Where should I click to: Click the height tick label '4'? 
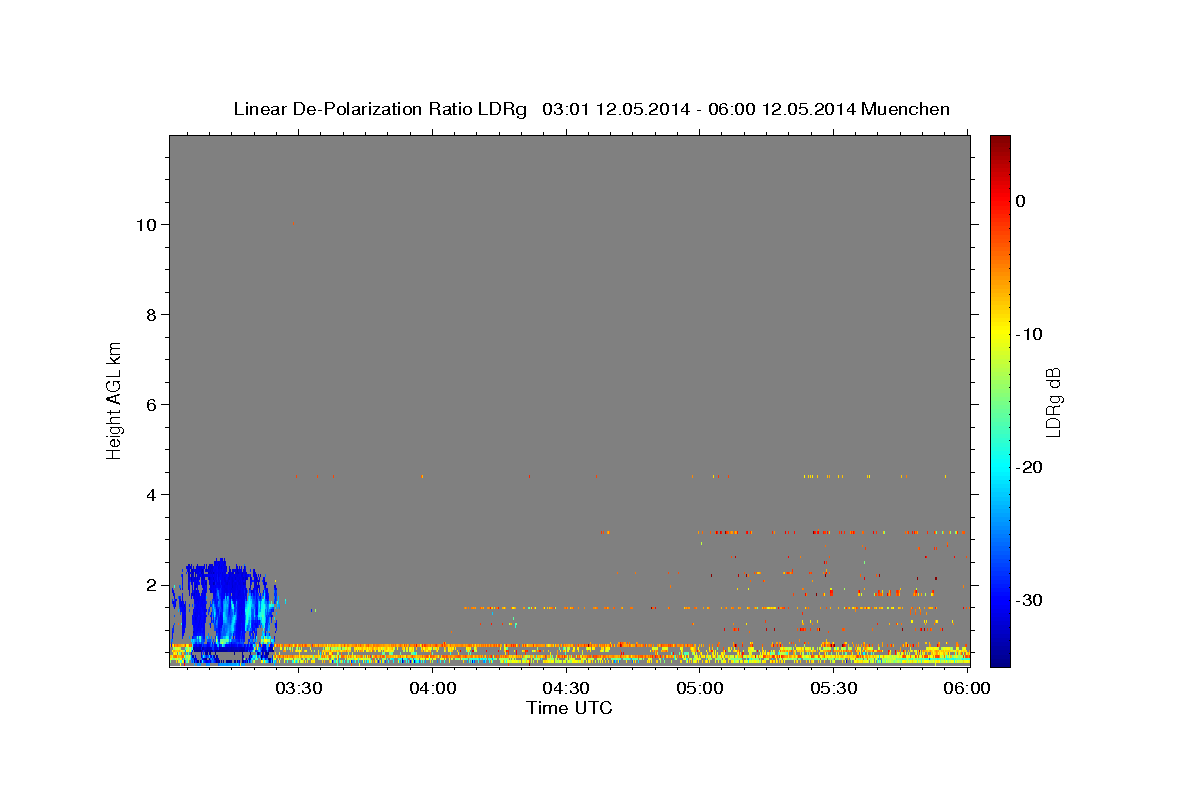click(151, 495)
